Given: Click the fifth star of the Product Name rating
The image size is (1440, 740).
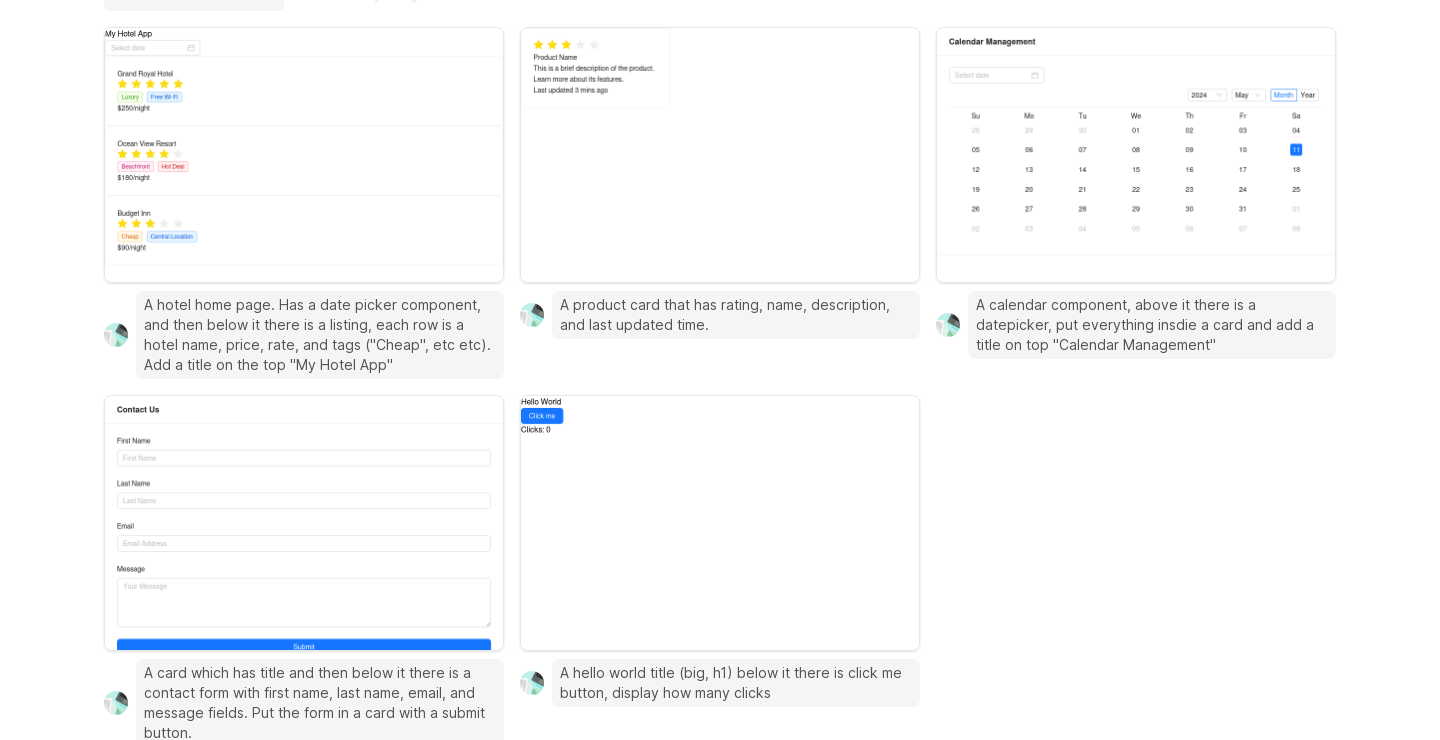Looking at the screenshot, I should 594,45.
